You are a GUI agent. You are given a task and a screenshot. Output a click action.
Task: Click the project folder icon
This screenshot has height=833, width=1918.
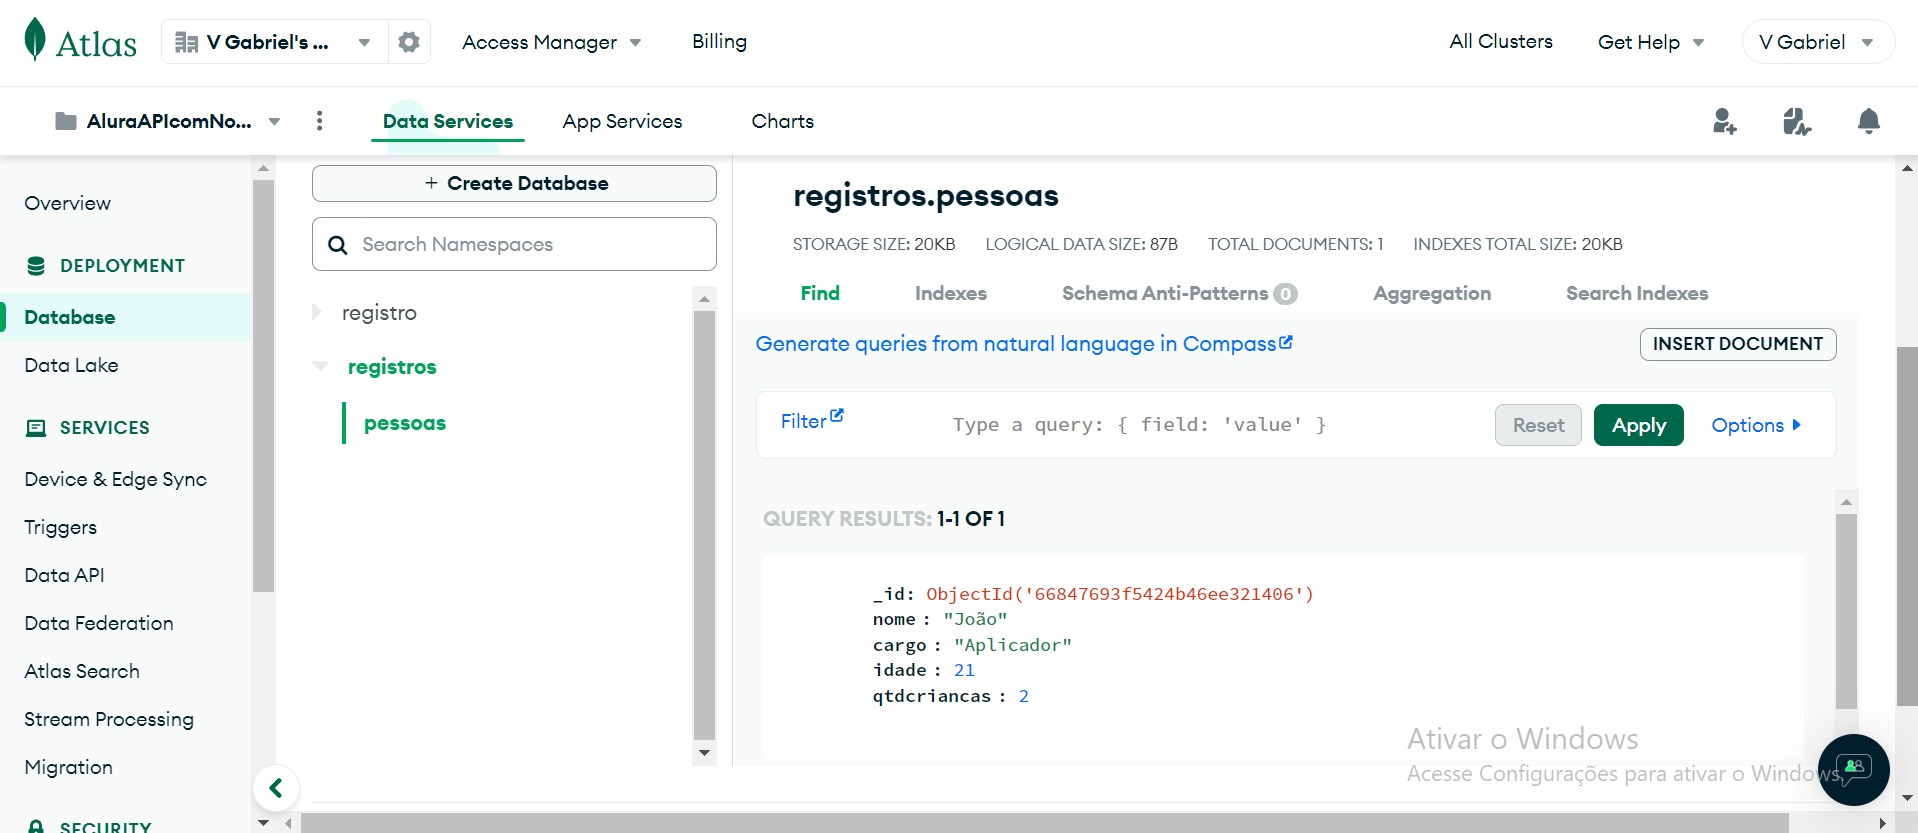[66, 121]
